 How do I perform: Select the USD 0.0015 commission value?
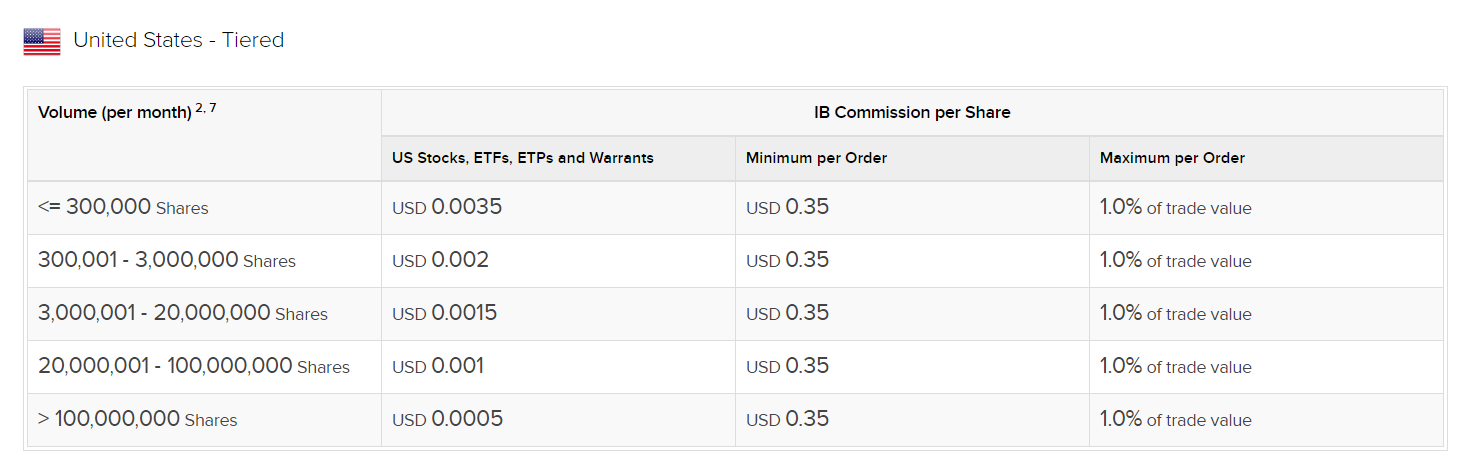coord(444,313)
